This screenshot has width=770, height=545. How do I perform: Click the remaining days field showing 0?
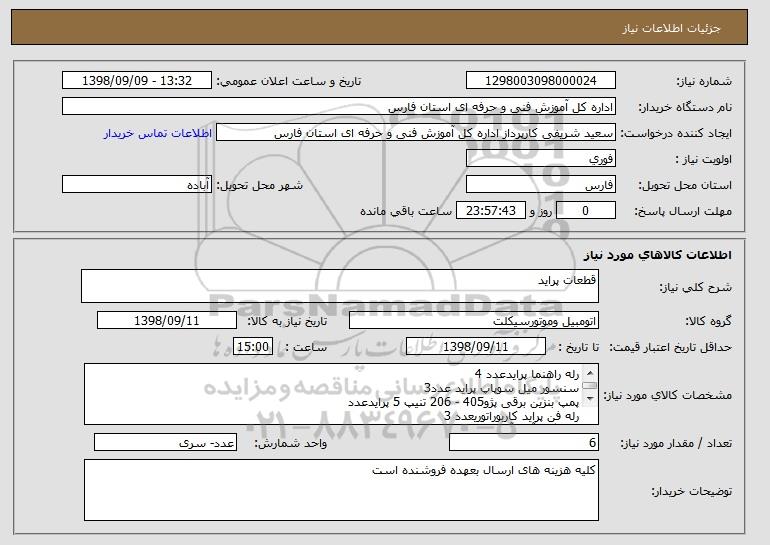click(x=585, y=211)
